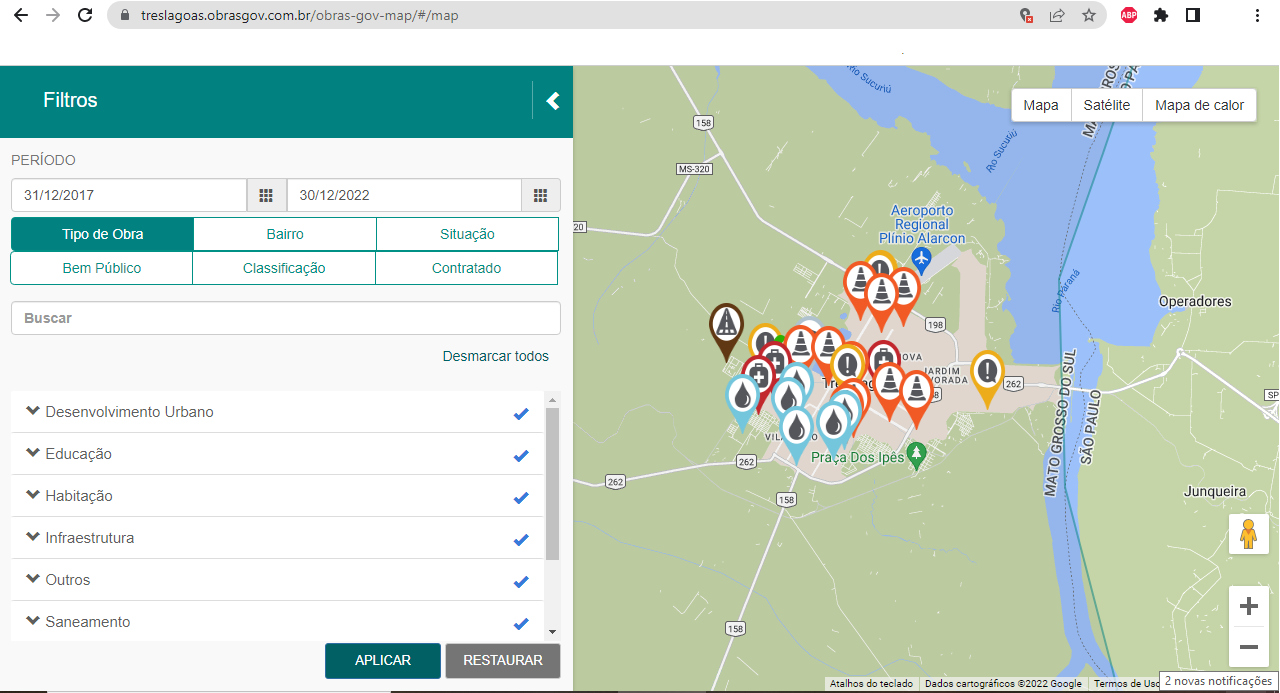Switch to the Satélite map view
The height and width of the screenshot is (693, 1280).
coord(1106,104)
